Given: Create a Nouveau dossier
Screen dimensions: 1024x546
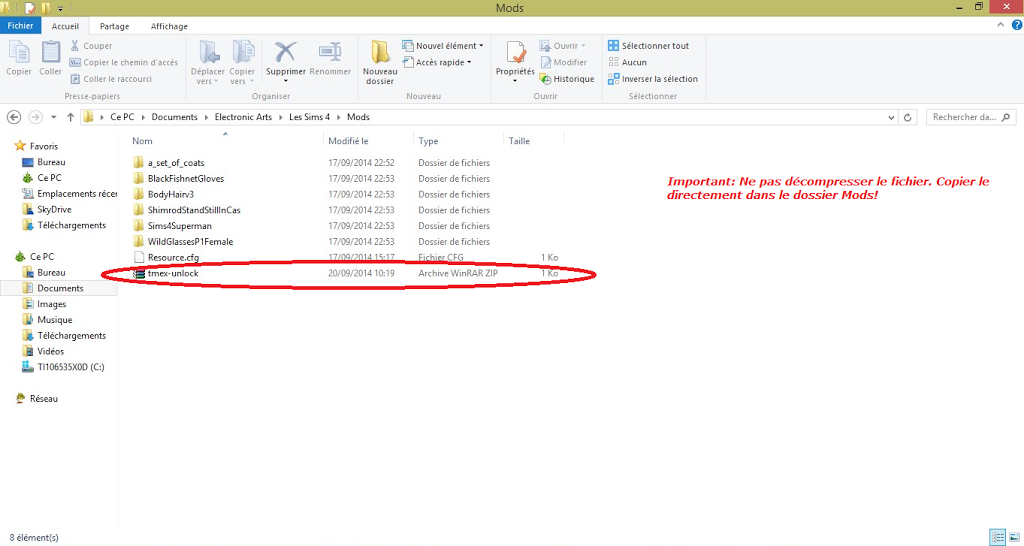Looking at the screenshot, I should point(379,63).
